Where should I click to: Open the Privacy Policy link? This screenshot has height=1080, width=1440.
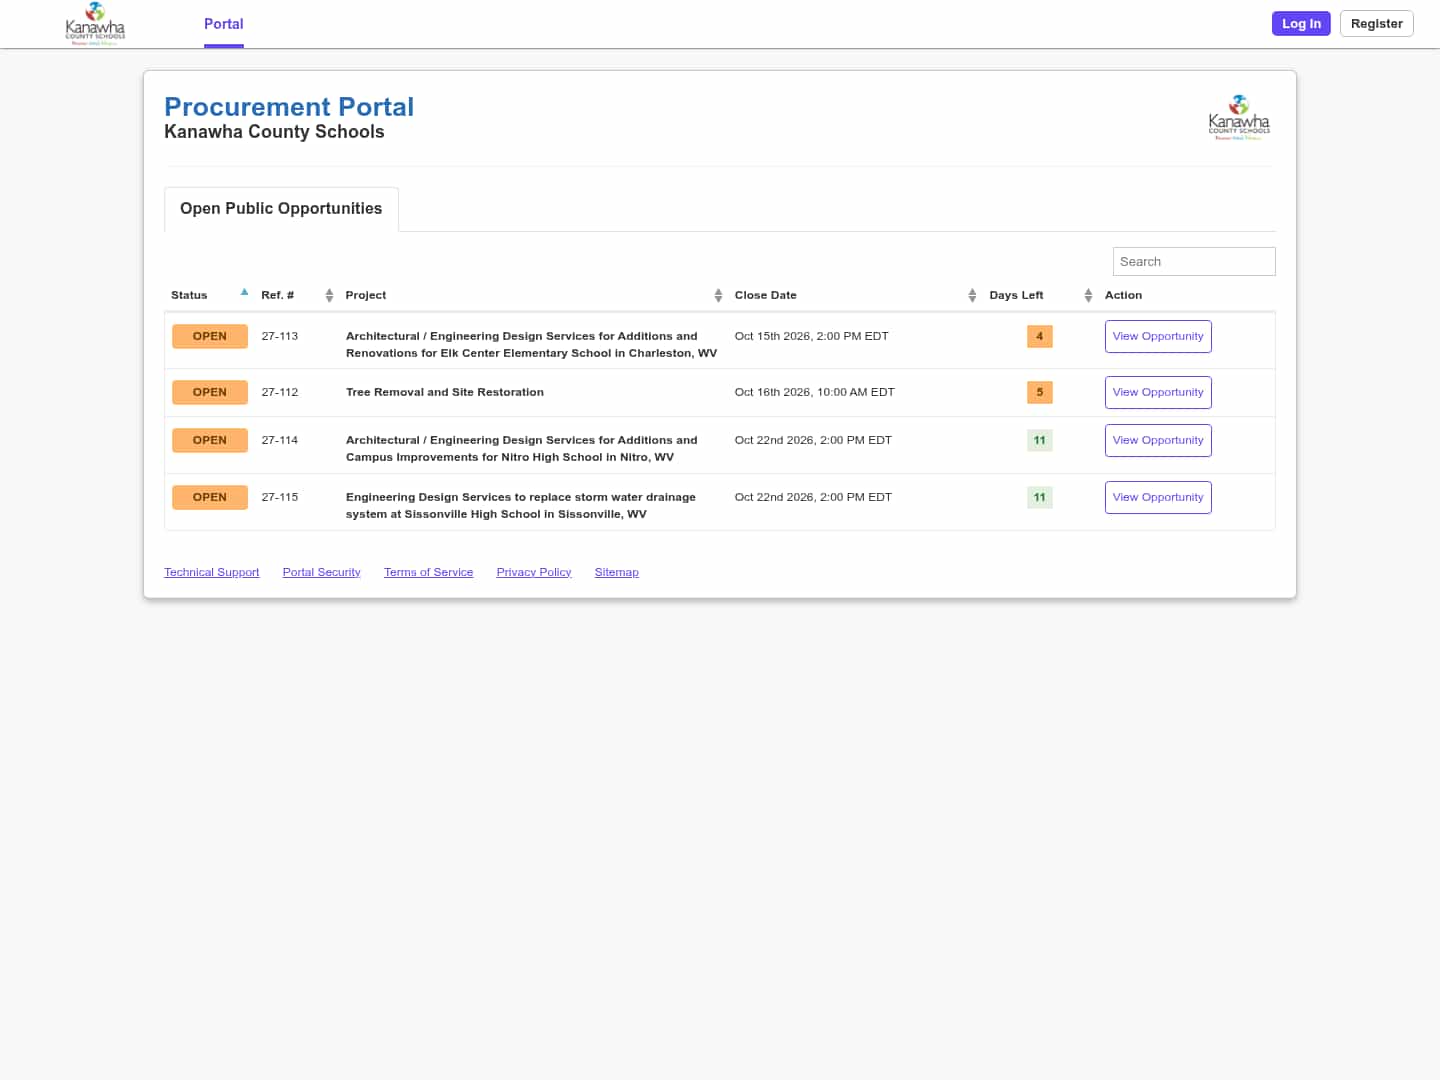[x=534, y=573]
